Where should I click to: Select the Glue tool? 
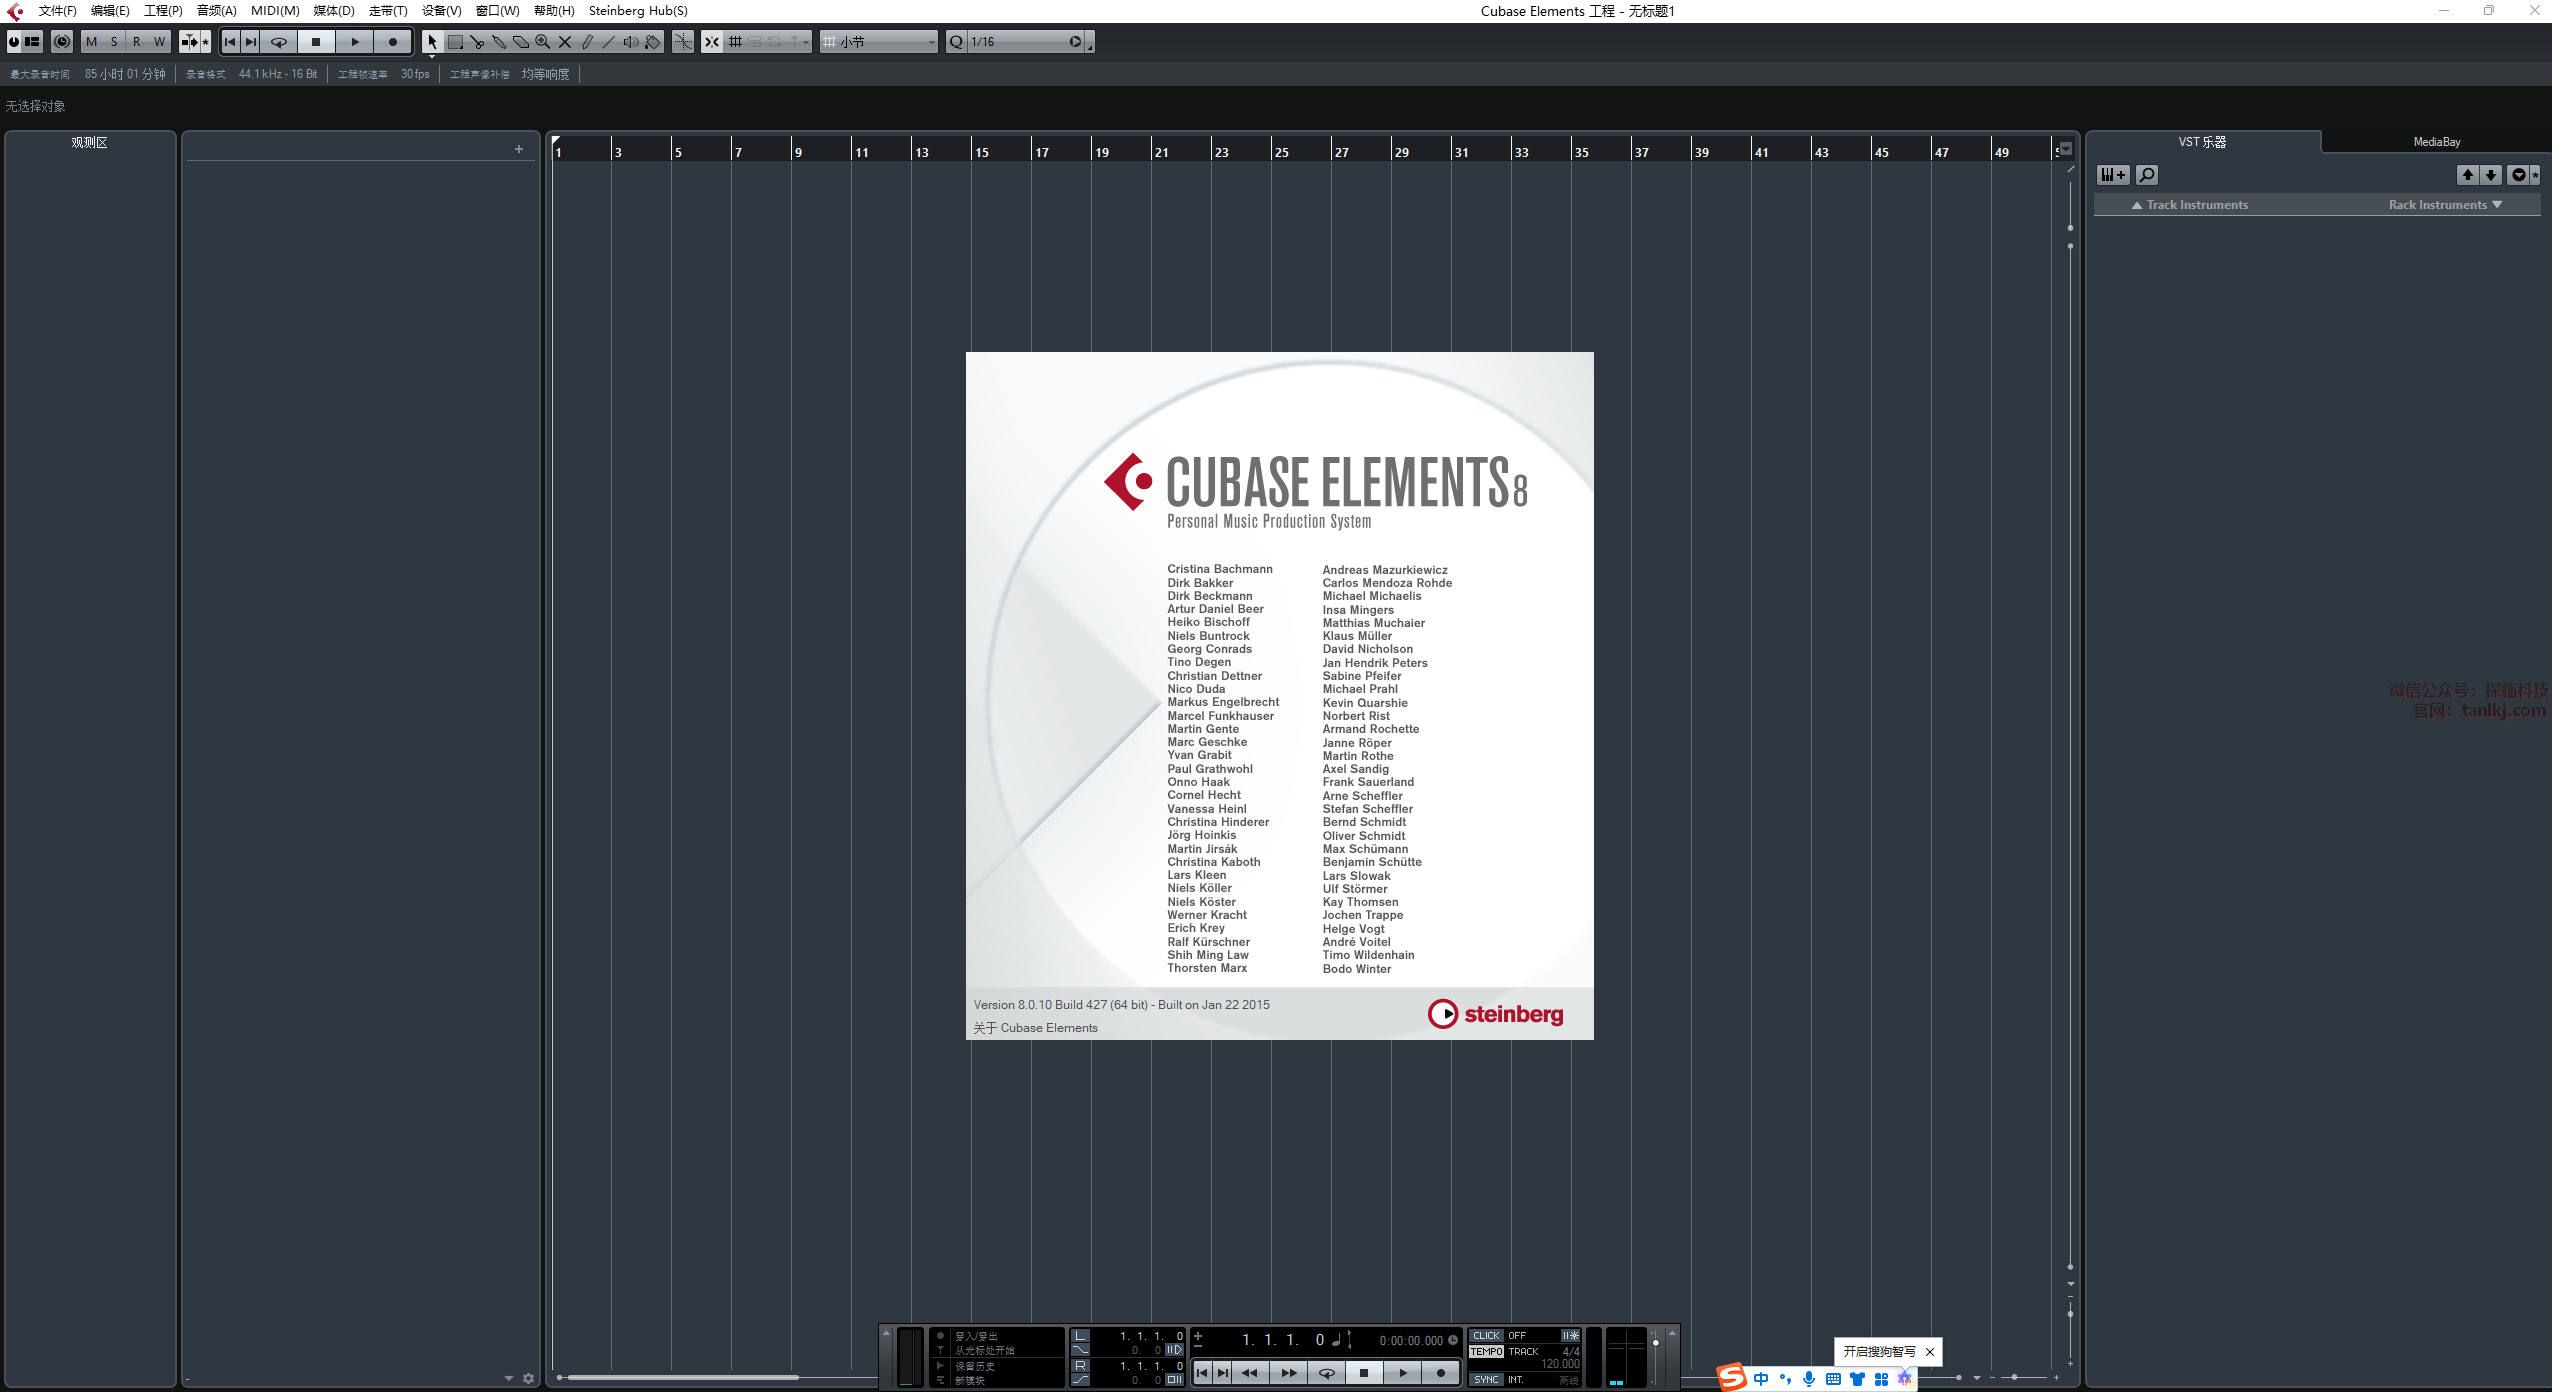tap(499, 42)
